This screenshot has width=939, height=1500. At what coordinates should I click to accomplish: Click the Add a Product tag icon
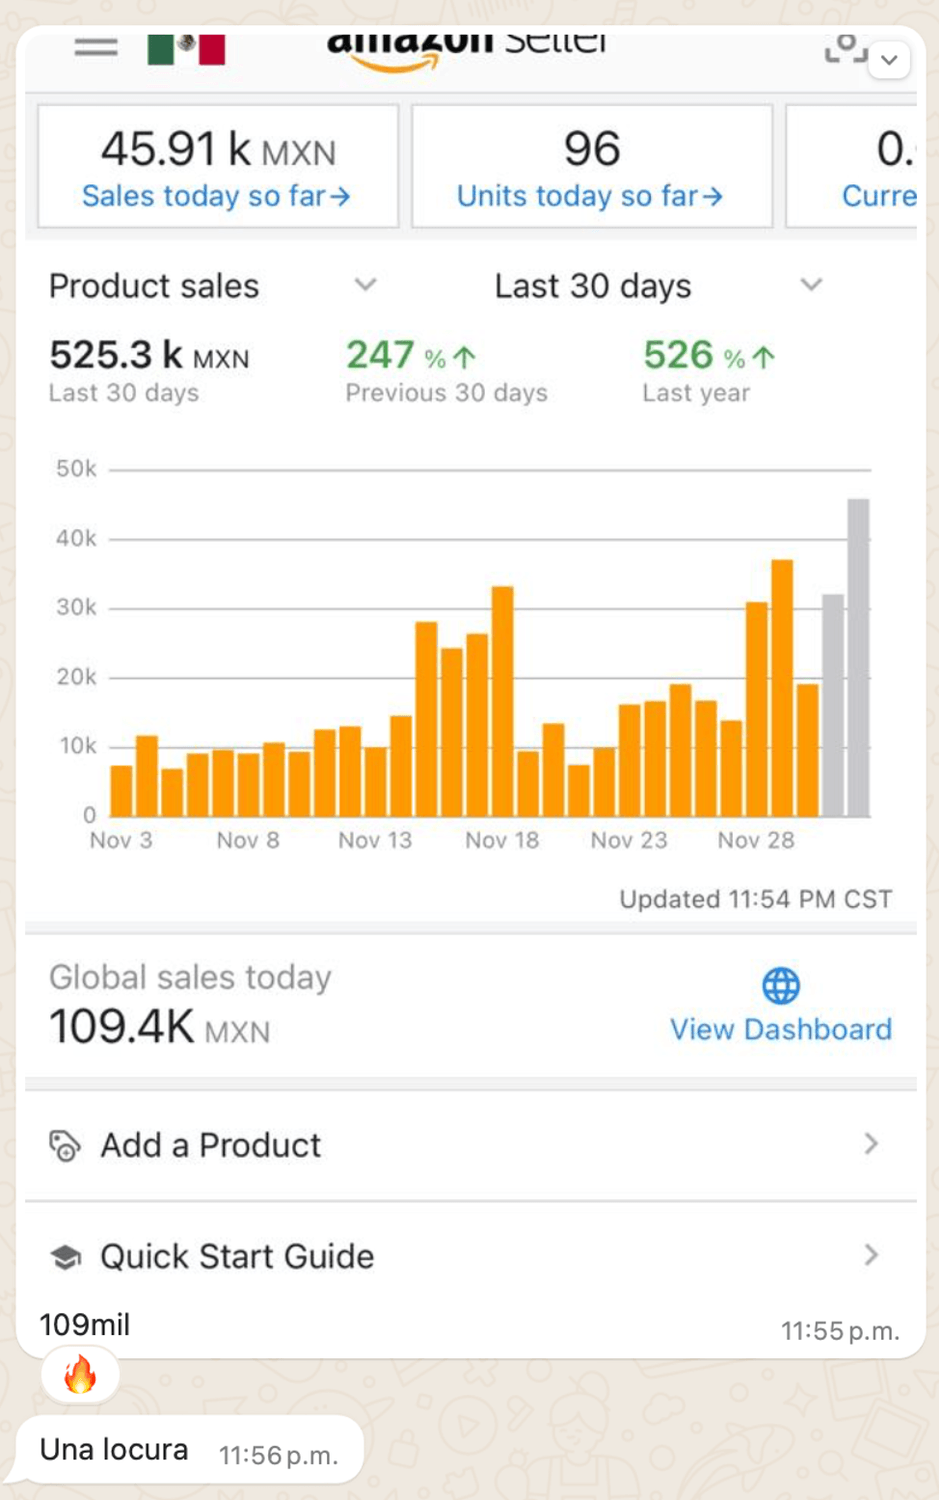pos(65,1146)
